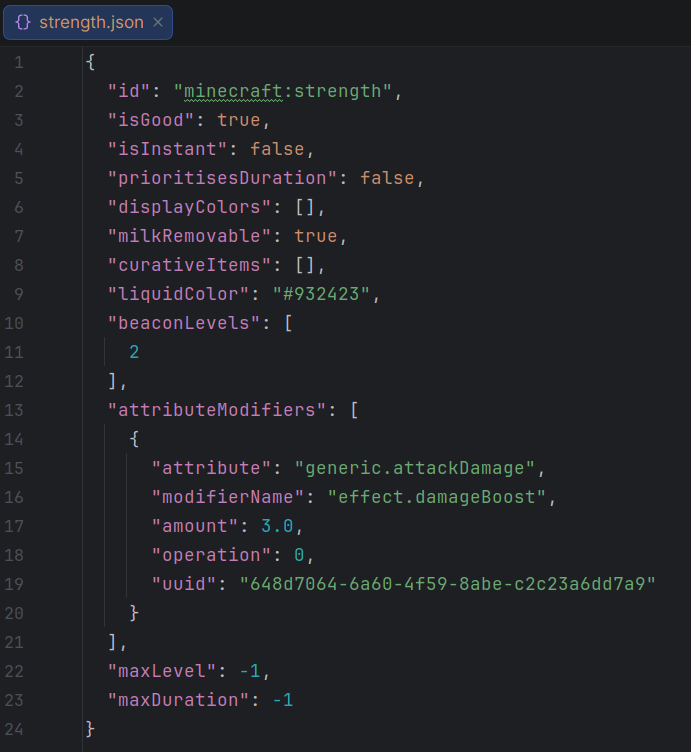691x752 pixels.
Task: Click the closing bracket on line 21
Action: coord(112,642)
